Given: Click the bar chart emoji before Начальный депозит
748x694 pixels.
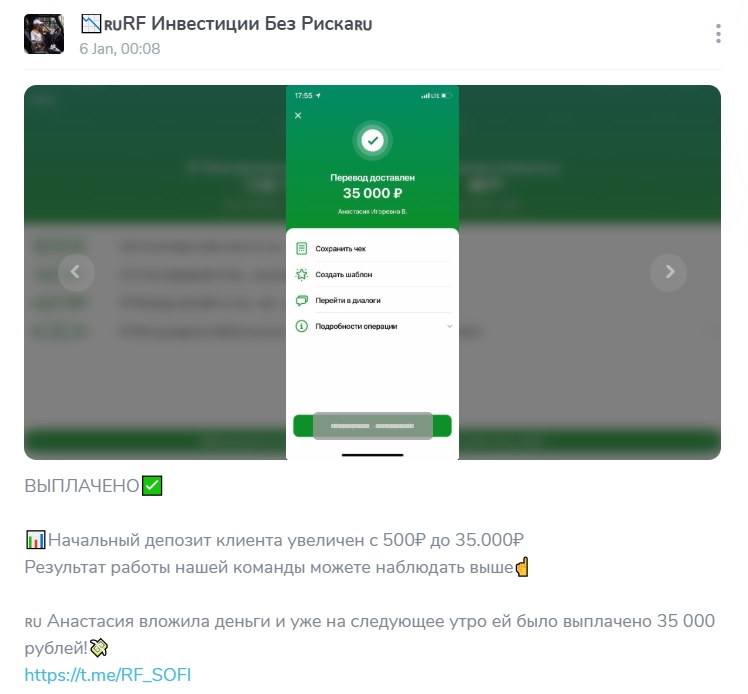Looking at the screenshot, I should point(36,540).
